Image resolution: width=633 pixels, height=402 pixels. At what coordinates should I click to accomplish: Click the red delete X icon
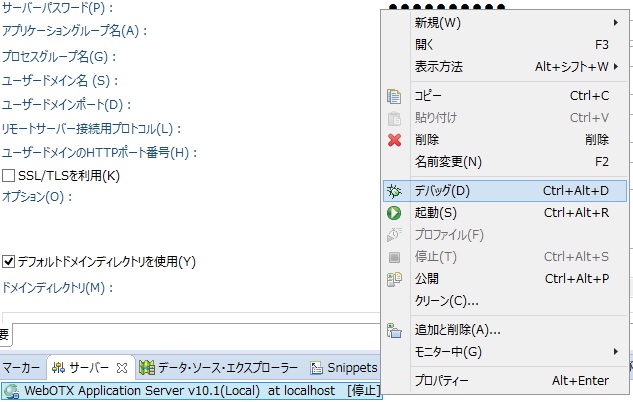pyautogui.click(x=394, y=140)
